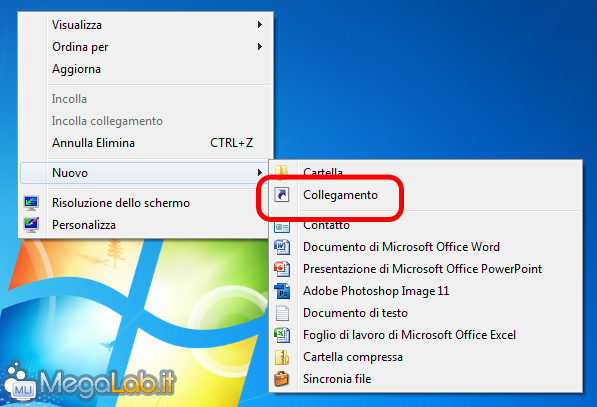
Task: Click the compressed zip folder icon
Action: coord(282,357)
